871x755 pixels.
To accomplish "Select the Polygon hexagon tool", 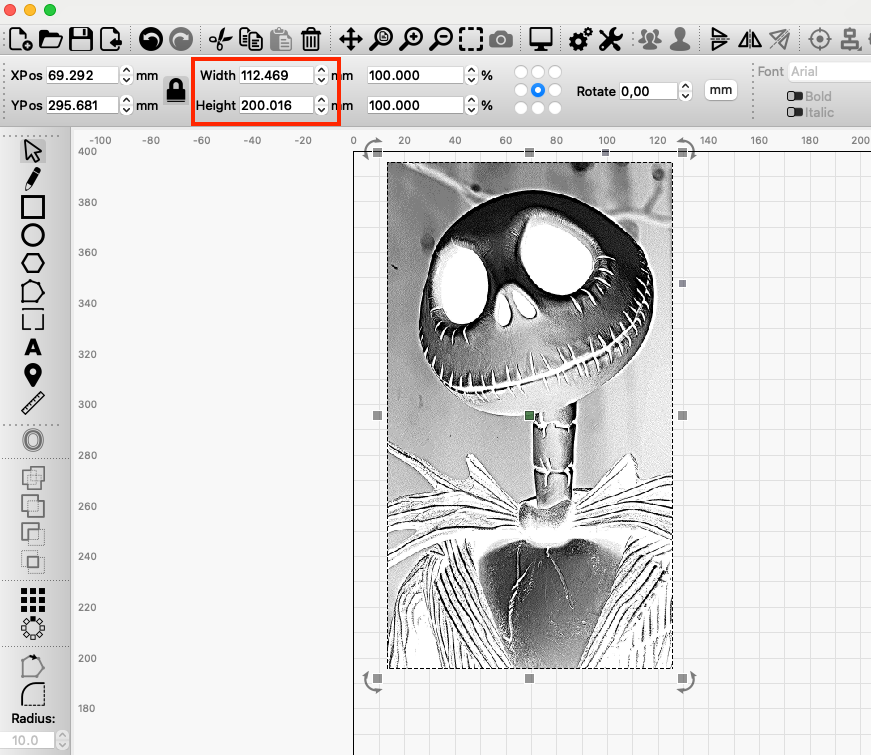I will click(33, 263).
